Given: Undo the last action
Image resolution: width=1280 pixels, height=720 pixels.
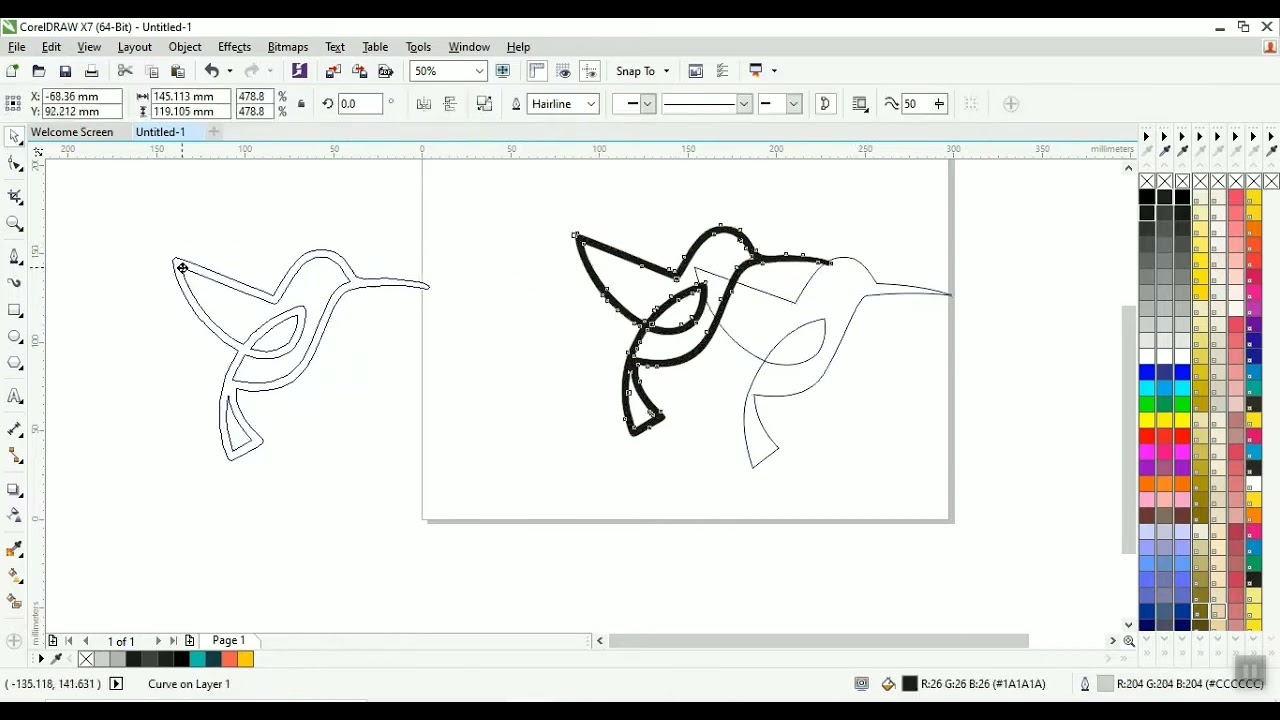Looking at the screenshot, I should tap(211, 71).
